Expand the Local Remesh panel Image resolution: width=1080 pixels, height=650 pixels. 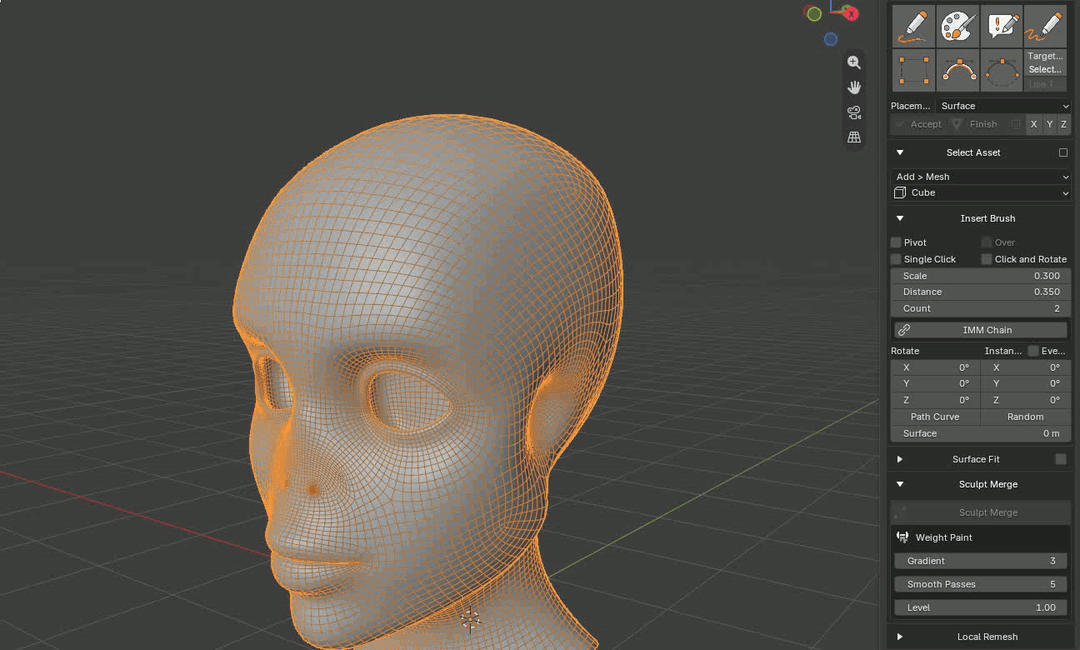click(x=900, y=637)
